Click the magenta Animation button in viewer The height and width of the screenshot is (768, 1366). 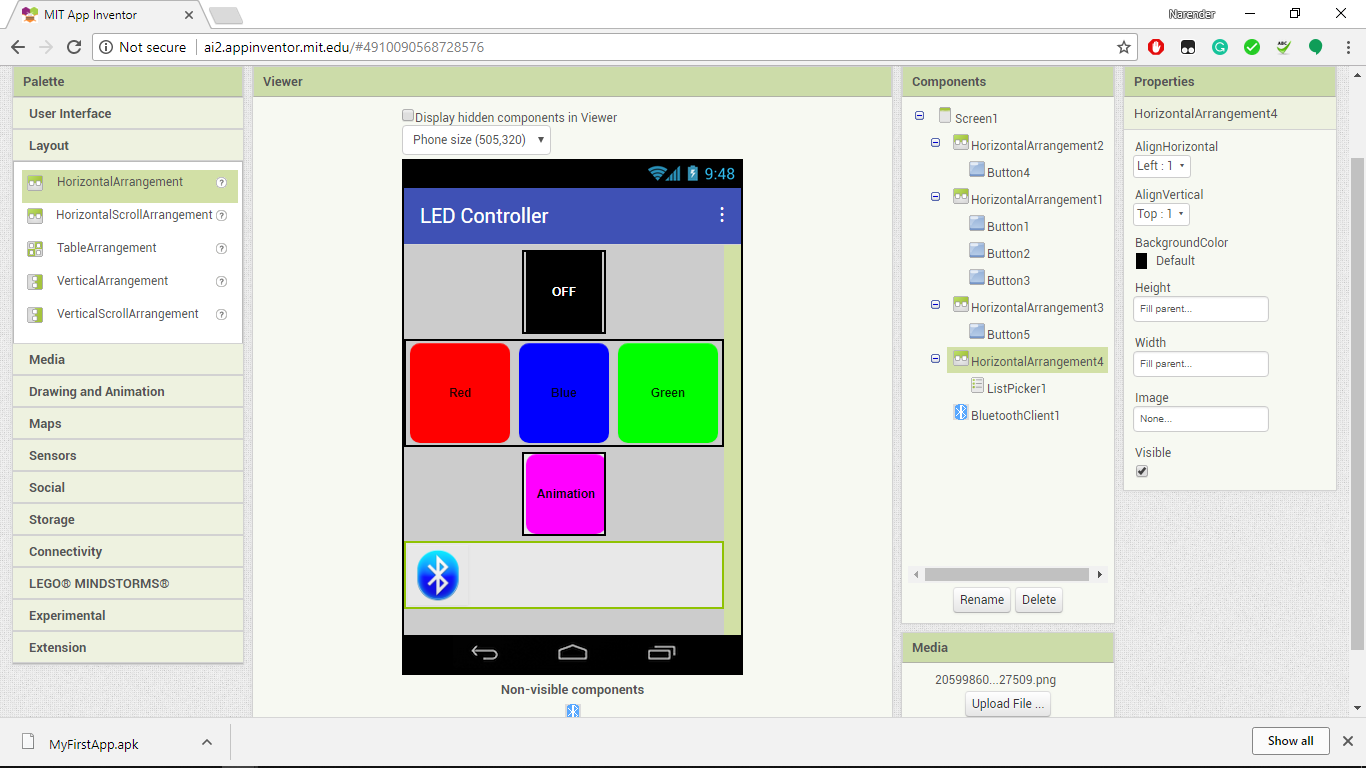coord(565,494)
